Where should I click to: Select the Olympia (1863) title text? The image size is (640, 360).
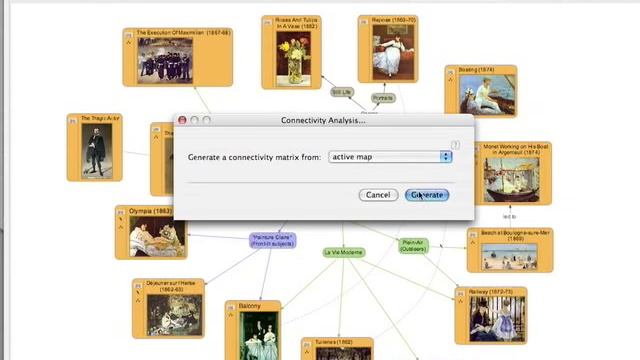point(150,211)
